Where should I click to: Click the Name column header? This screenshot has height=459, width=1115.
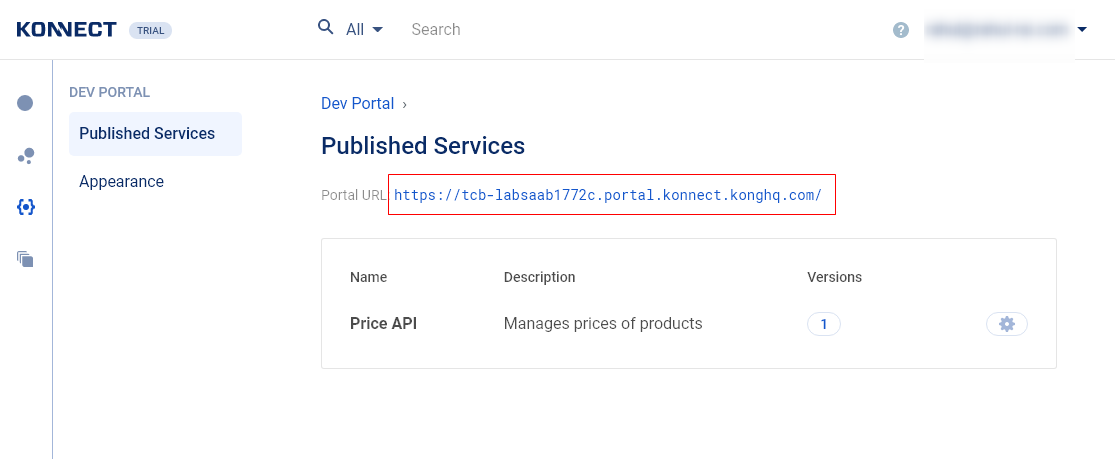[368, 277]
